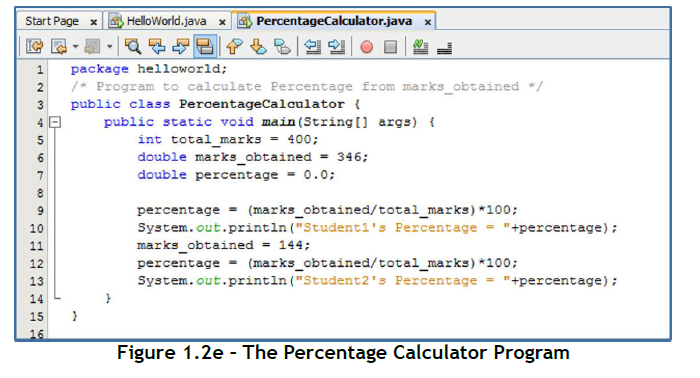Viewport: 700px width, 378px height.
Task: Start macro recording with red circle
Action: click(367, 47)
